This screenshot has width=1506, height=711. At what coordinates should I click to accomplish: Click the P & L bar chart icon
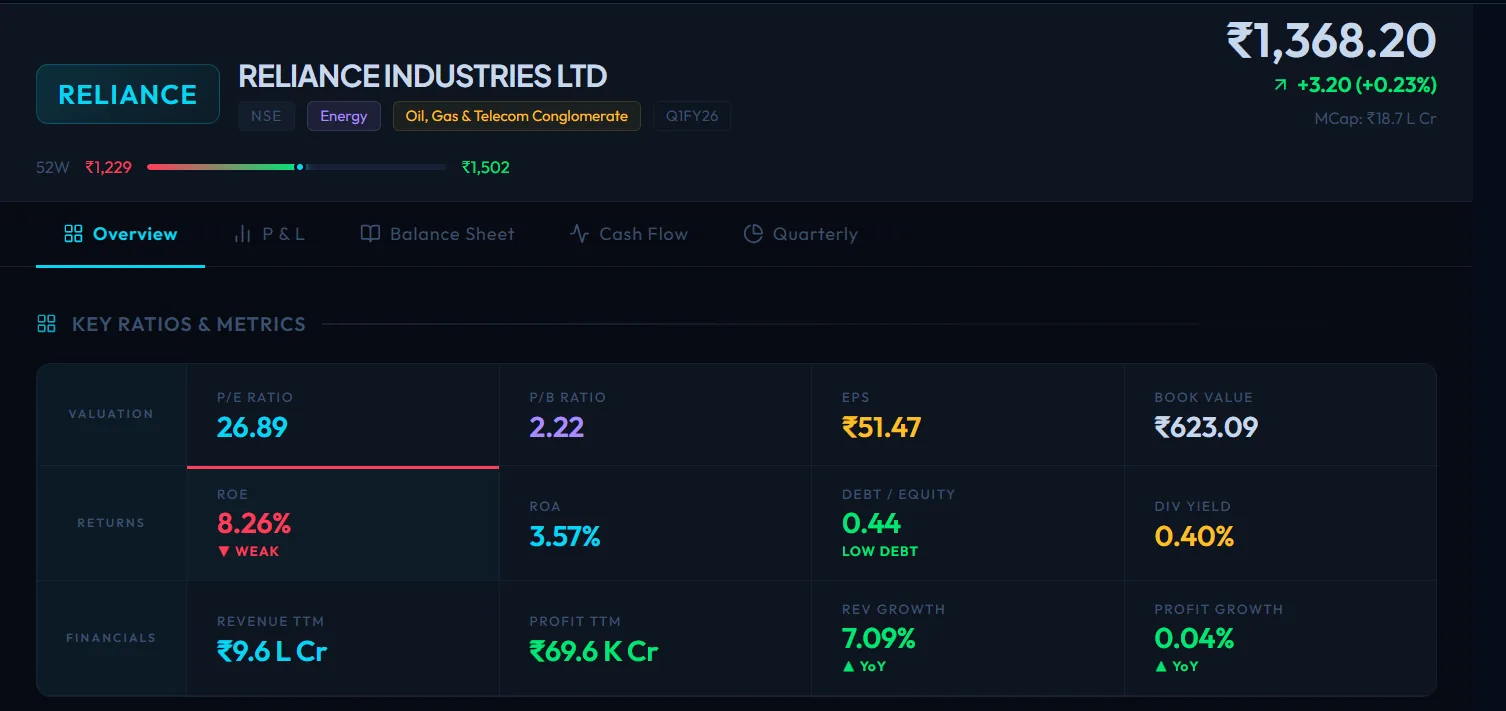pos(242,234)
